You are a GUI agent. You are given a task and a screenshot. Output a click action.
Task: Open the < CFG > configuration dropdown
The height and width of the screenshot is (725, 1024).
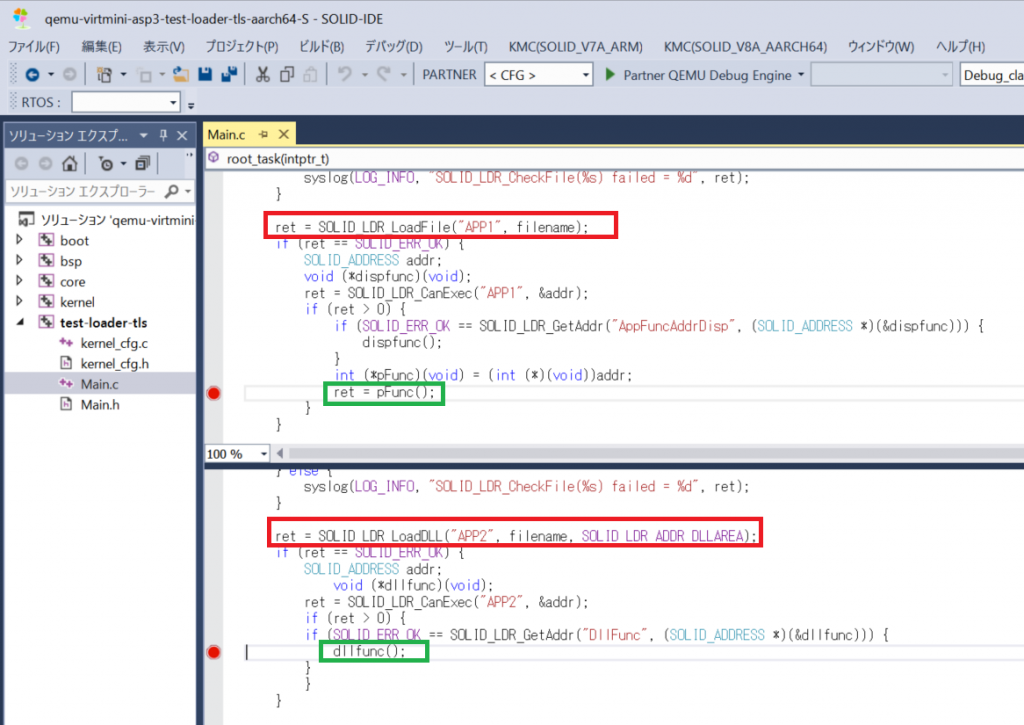coord(539,75)
